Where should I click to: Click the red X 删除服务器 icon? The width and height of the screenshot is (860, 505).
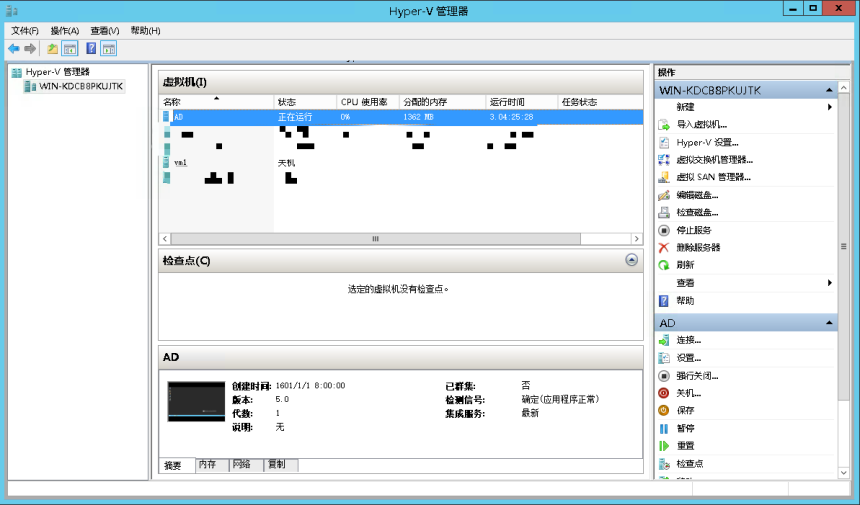coord(664,247)
